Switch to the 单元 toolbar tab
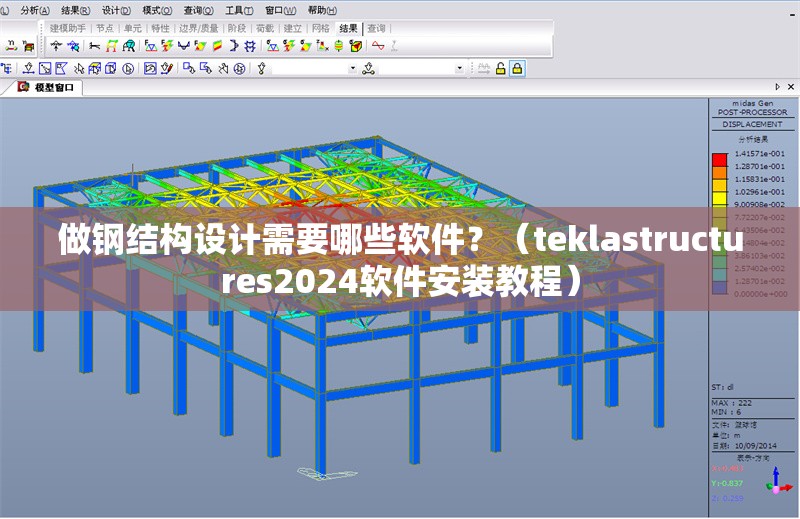Screen dimensions: 800x519 [x=133, y=29]
